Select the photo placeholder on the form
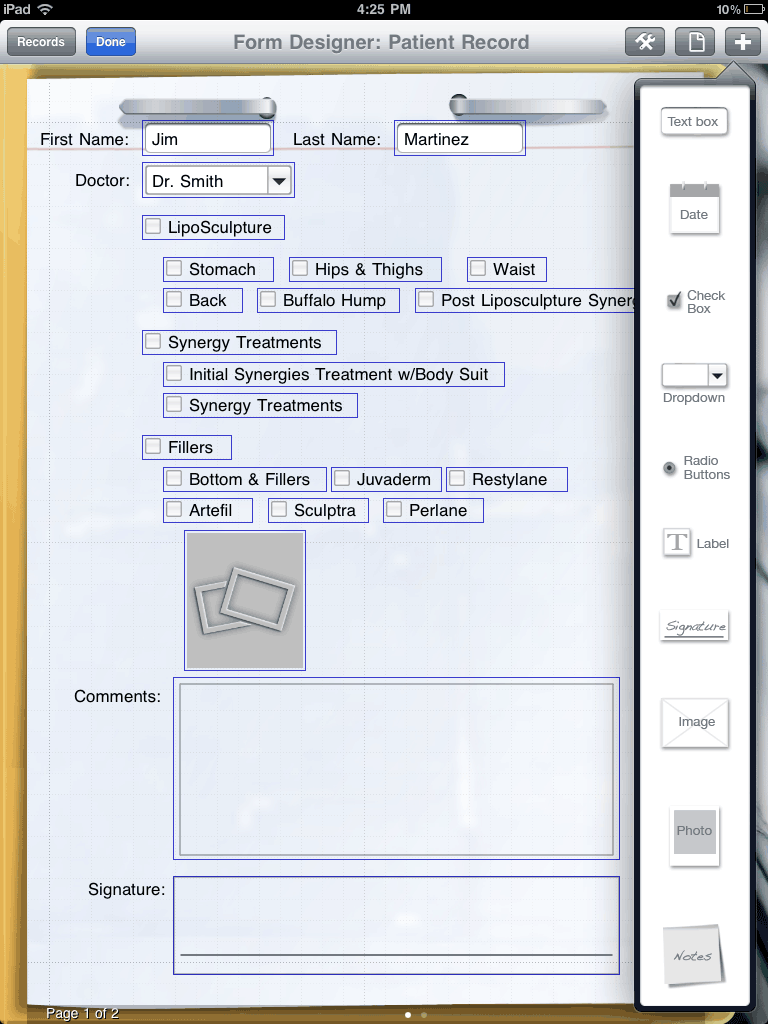Viewport: 768px width, 1024px height. pyautogui.click(x=245, y=600)
